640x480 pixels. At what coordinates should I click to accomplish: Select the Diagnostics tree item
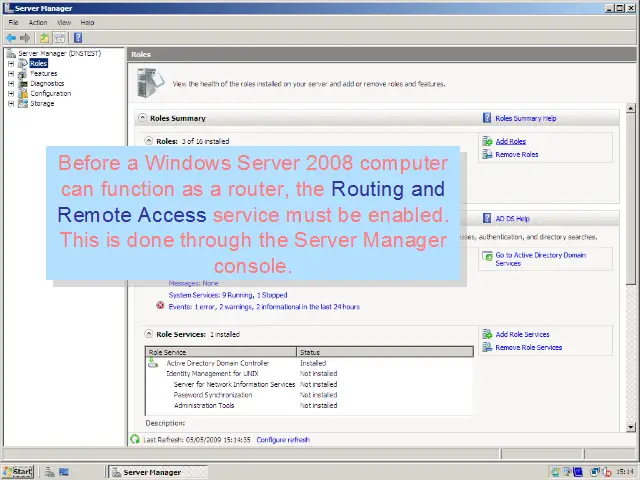[47, 84]
